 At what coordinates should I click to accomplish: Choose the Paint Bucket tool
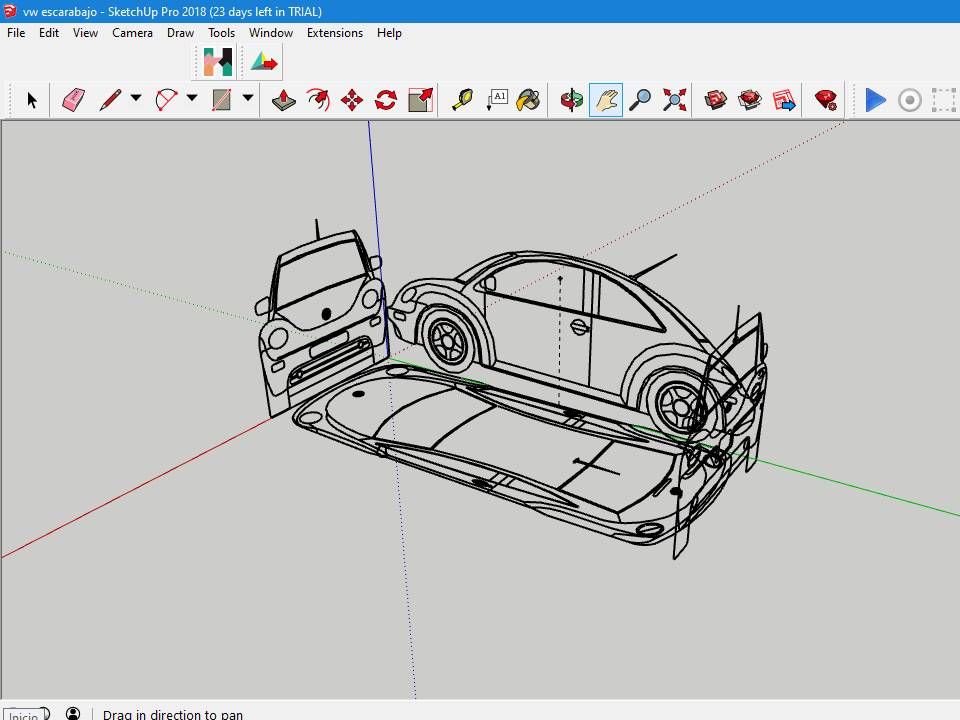528,100
